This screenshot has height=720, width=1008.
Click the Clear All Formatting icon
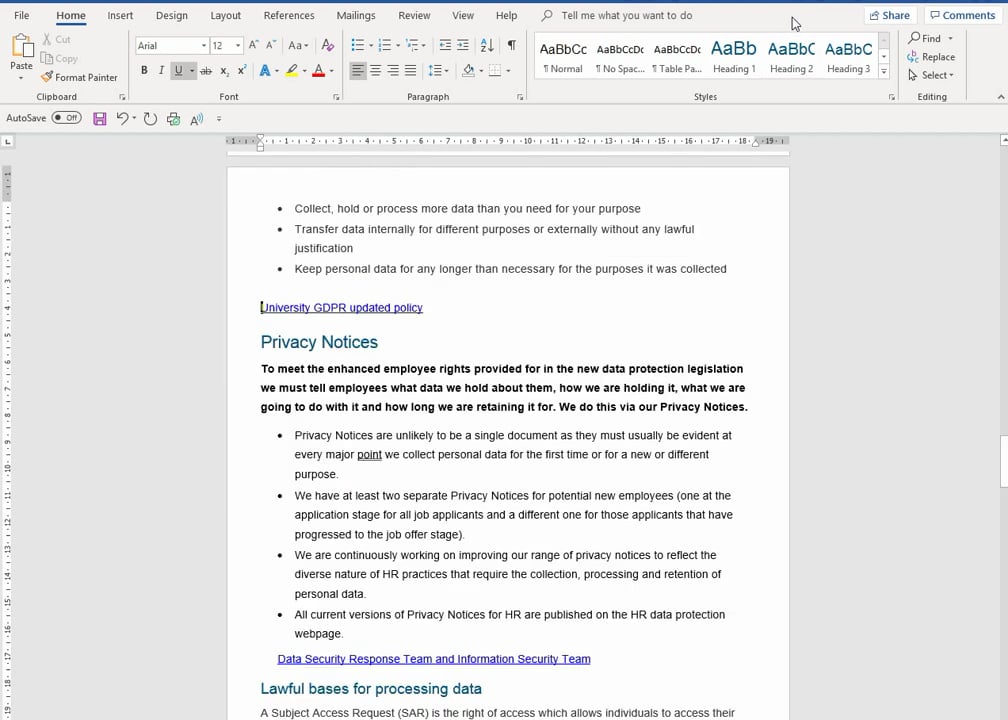click(x=327, y=45)
